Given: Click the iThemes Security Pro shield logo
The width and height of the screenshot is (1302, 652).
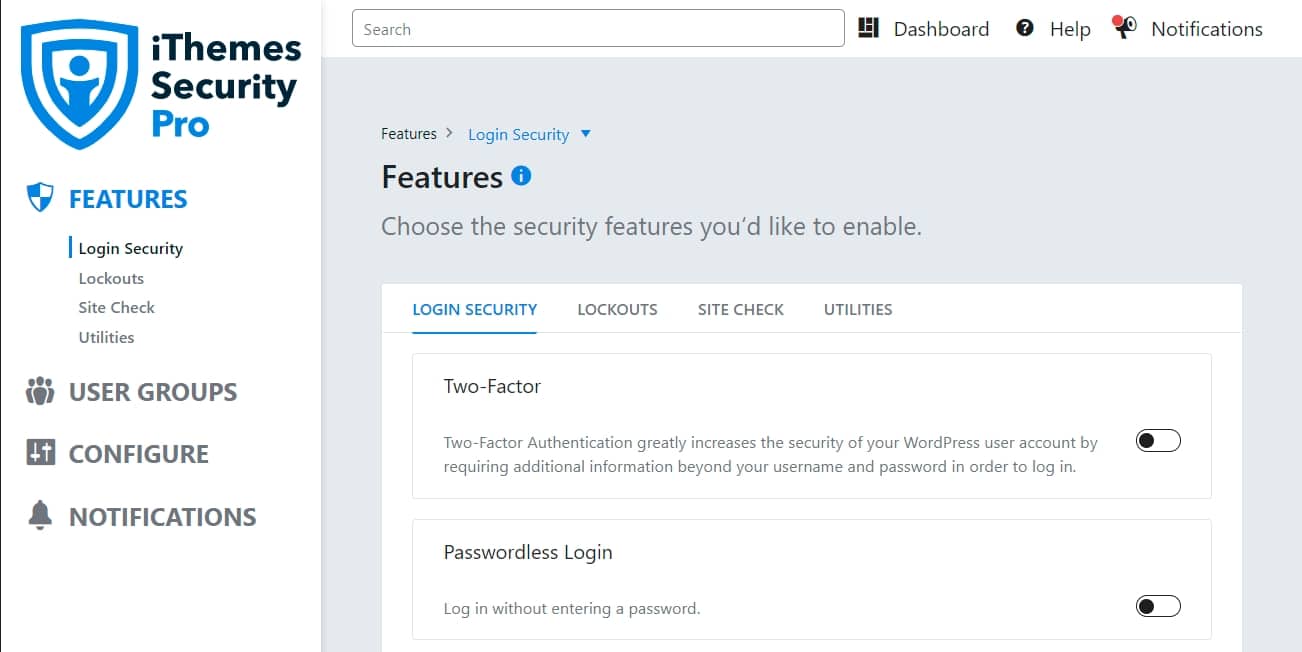Looking at the screenshot, I should [79, 84].
